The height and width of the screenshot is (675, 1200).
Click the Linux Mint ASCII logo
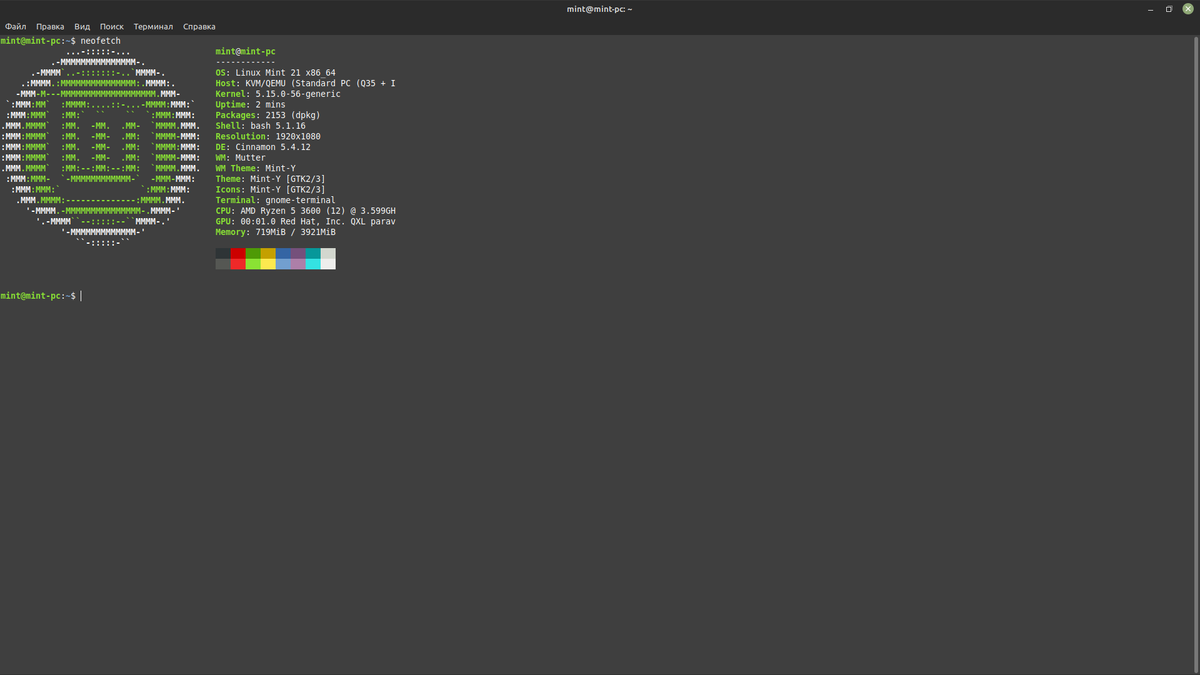[100, 146]
